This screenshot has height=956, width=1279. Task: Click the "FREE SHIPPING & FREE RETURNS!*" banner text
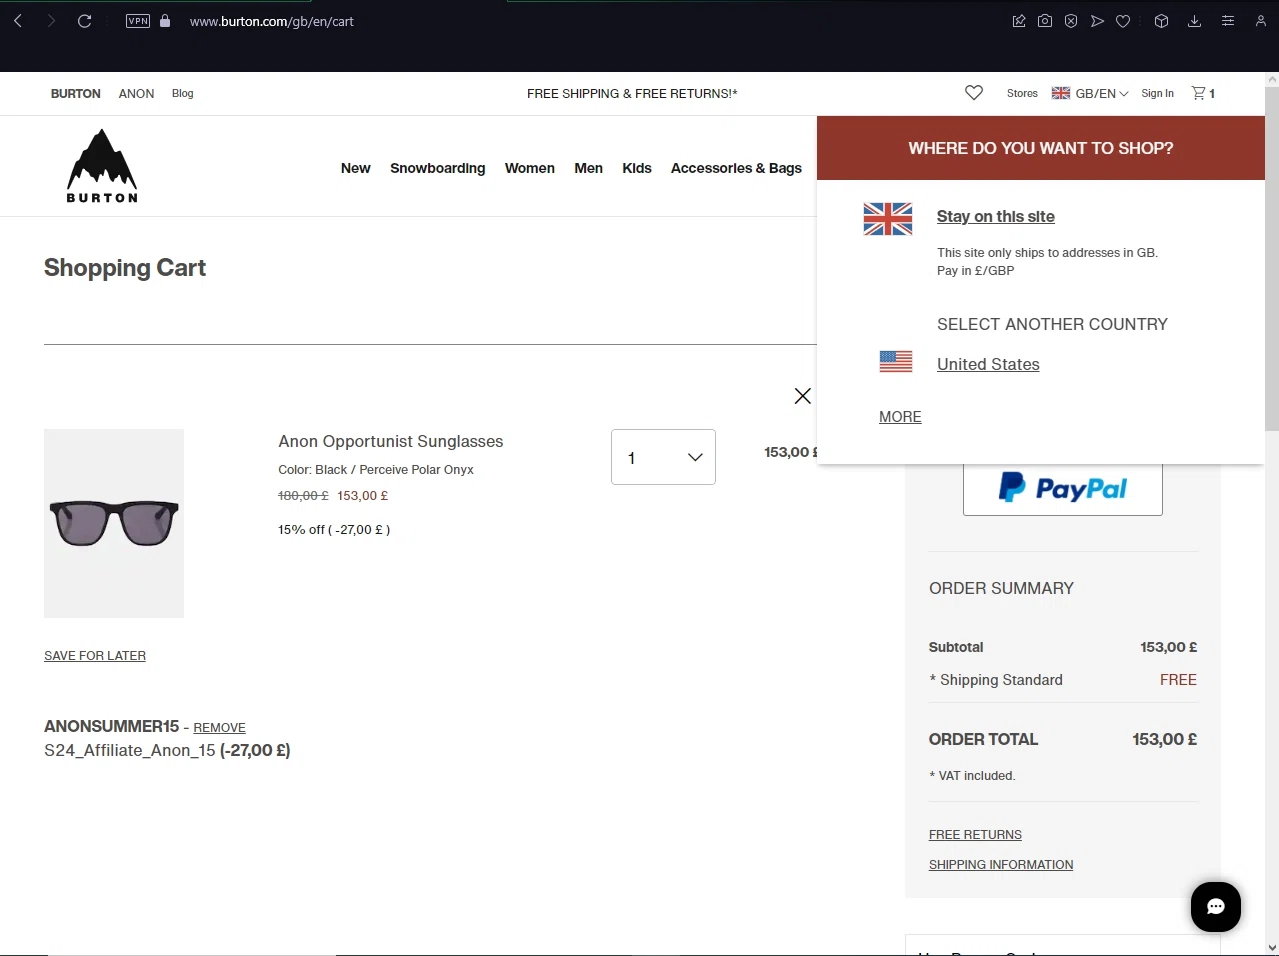coord(632,94)
